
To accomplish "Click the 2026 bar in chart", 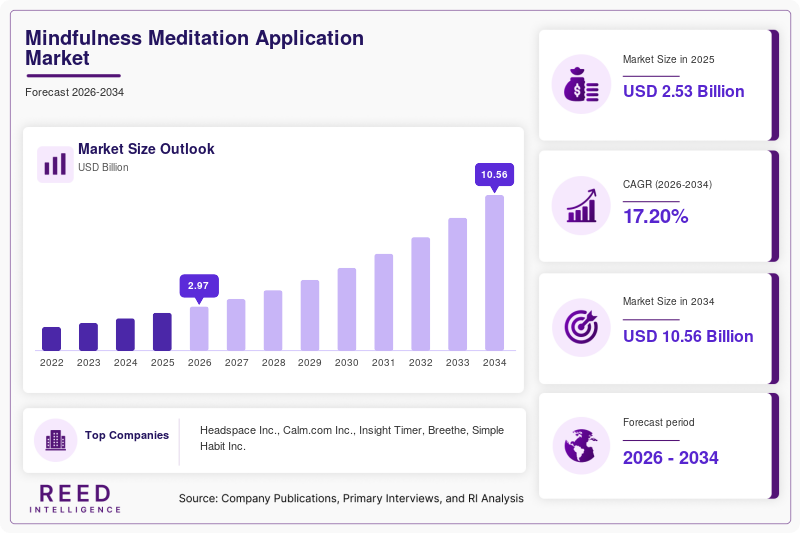I will coord(199,328).
